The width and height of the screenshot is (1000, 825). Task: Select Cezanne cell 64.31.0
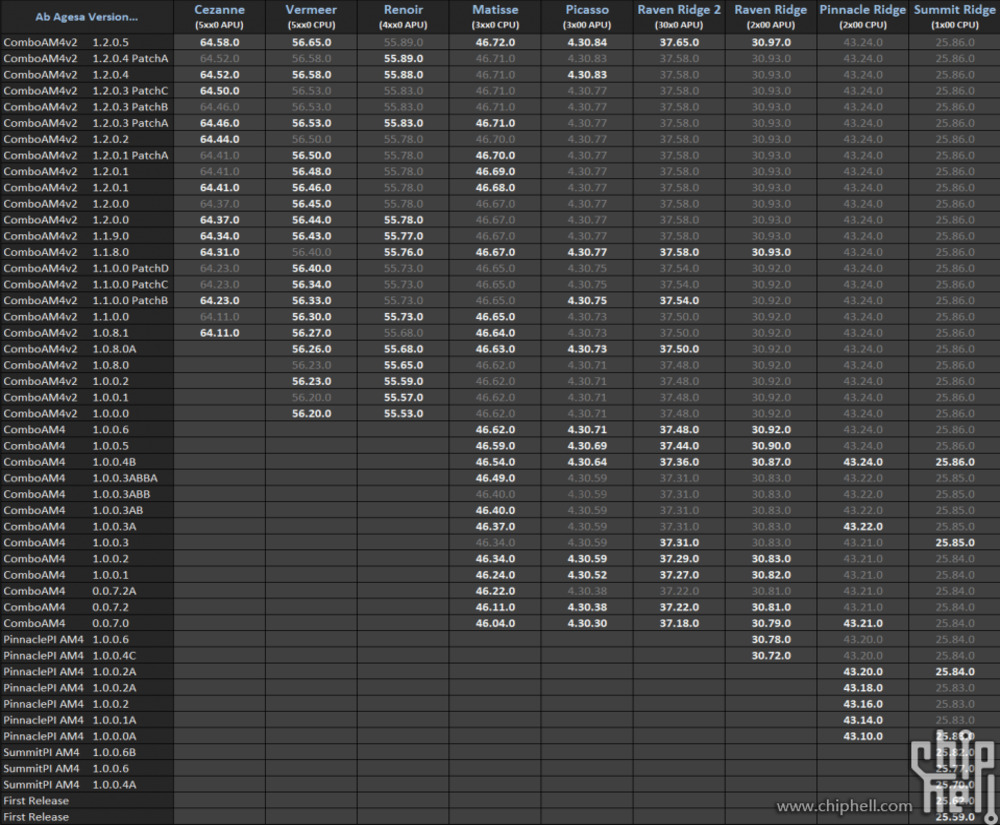coord(219,252)
